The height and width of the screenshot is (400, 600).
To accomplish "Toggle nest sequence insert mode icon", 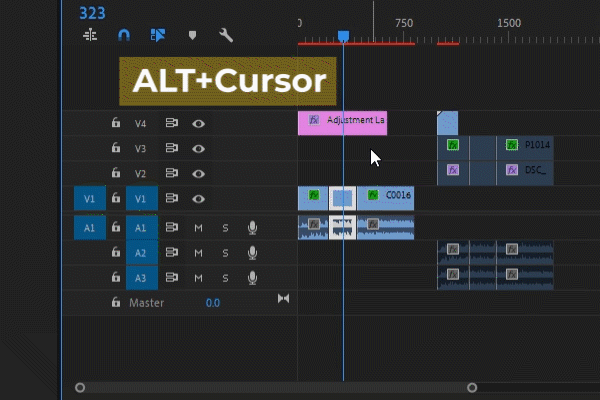I will pyautogui.click(x=90, y=35).
